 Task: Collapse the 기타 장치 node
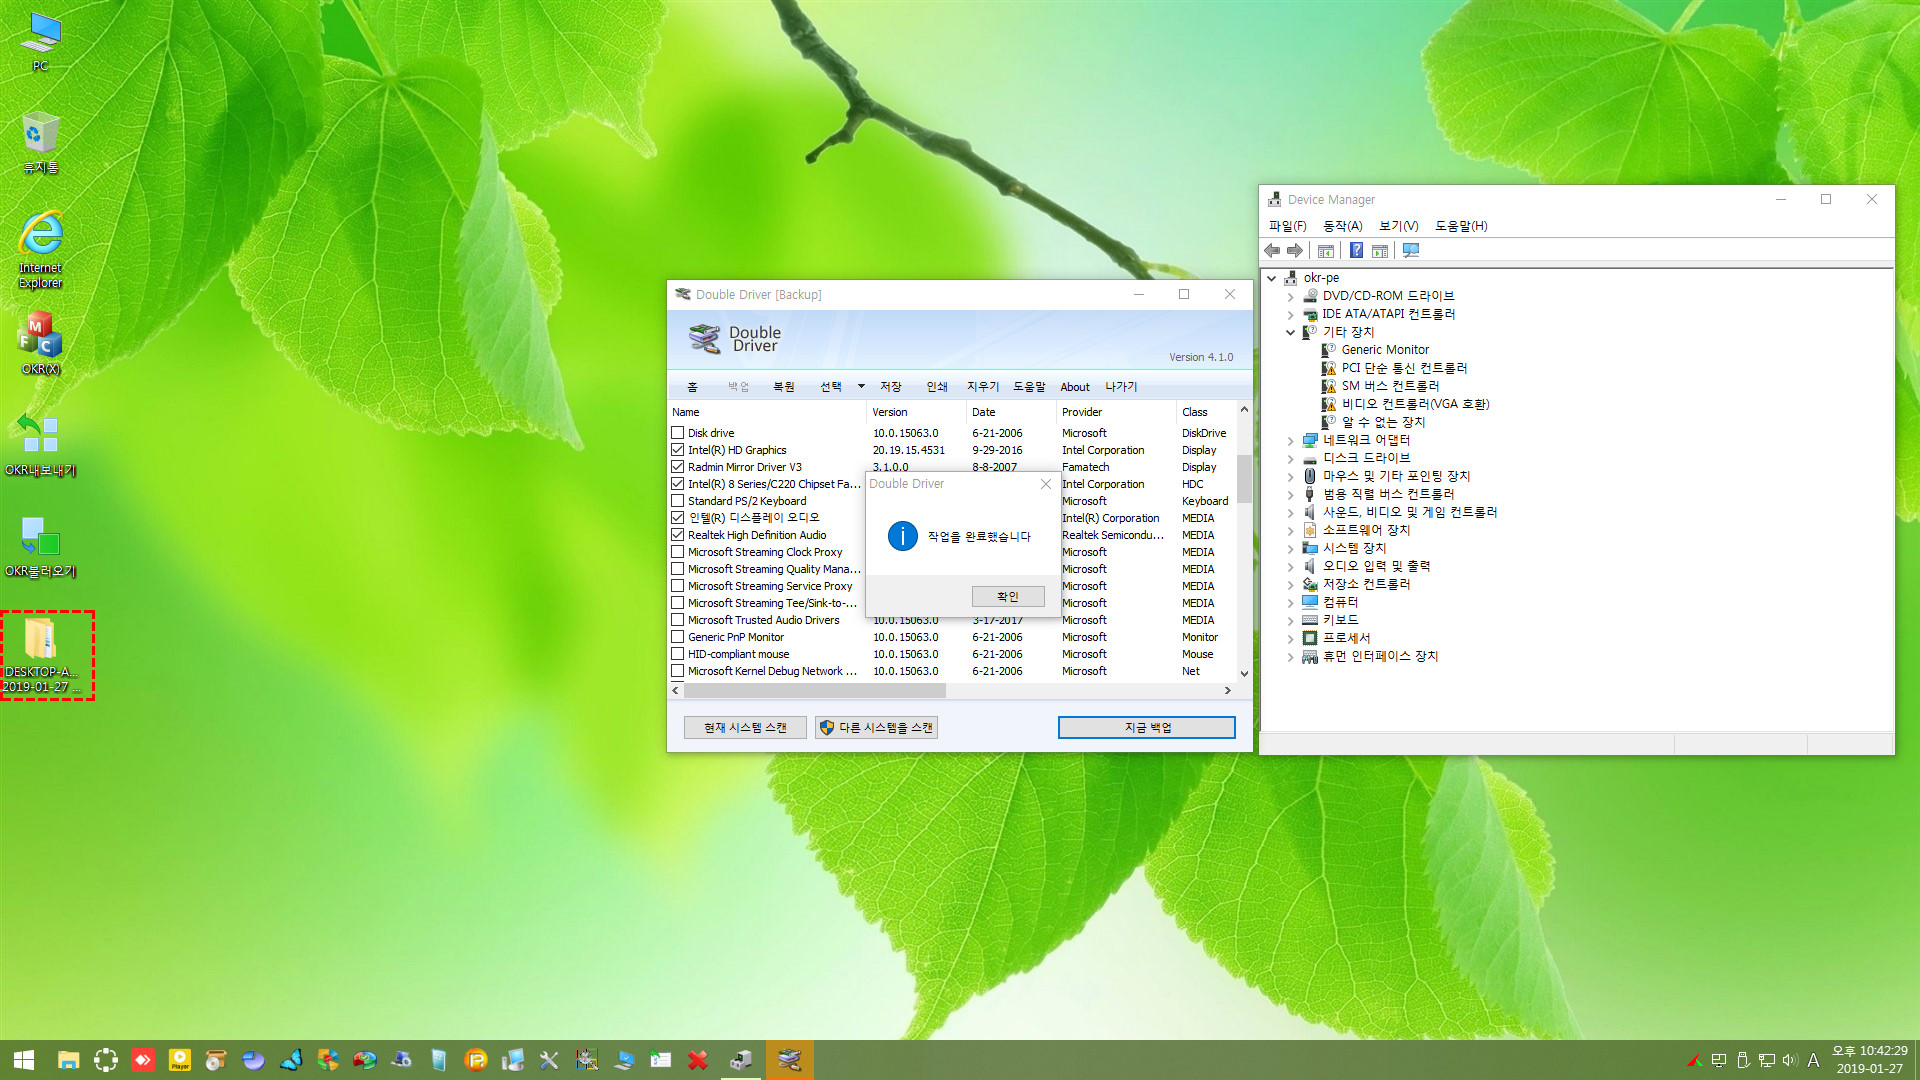point(1290,332)
